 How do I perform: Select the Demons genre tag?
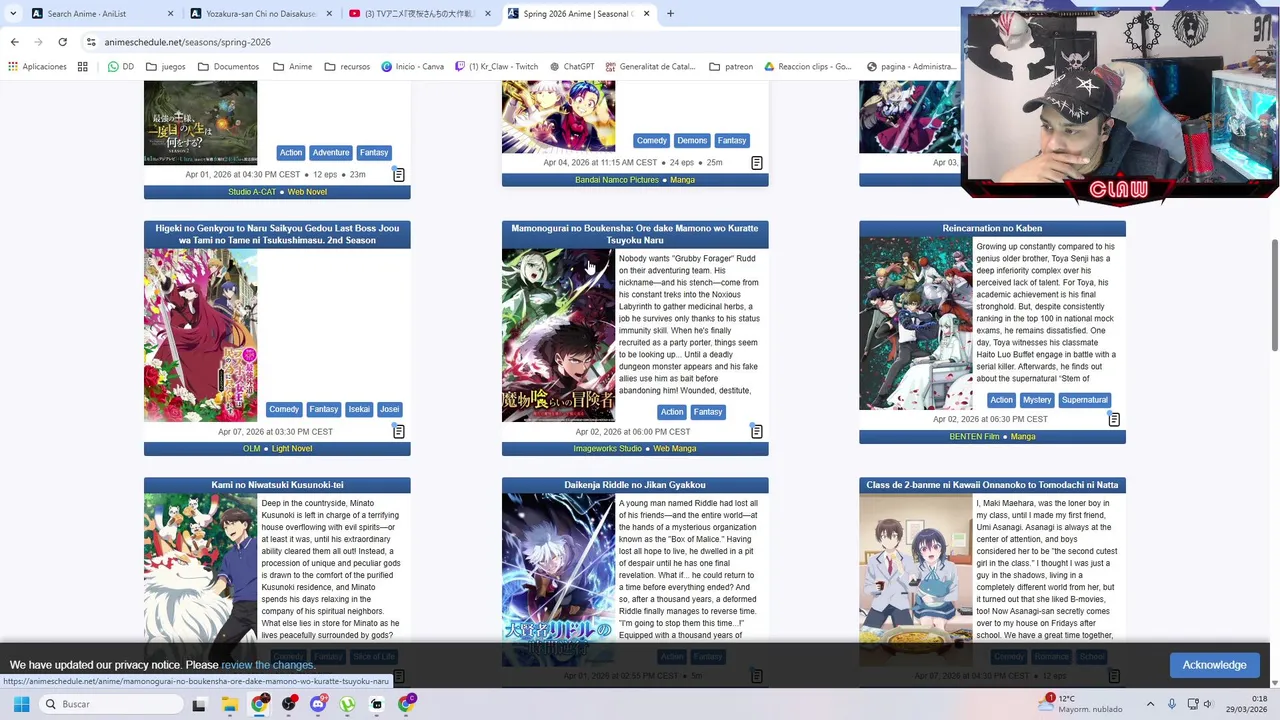click(692, 141)
